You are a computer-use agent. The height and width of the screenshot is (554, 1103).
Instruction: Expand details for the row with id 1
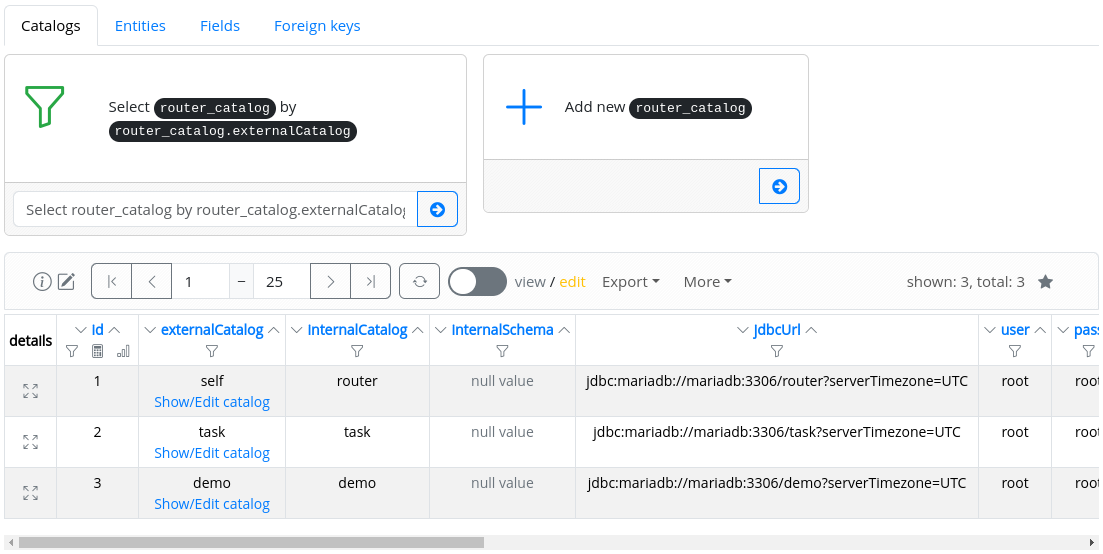tap(30, 391)
